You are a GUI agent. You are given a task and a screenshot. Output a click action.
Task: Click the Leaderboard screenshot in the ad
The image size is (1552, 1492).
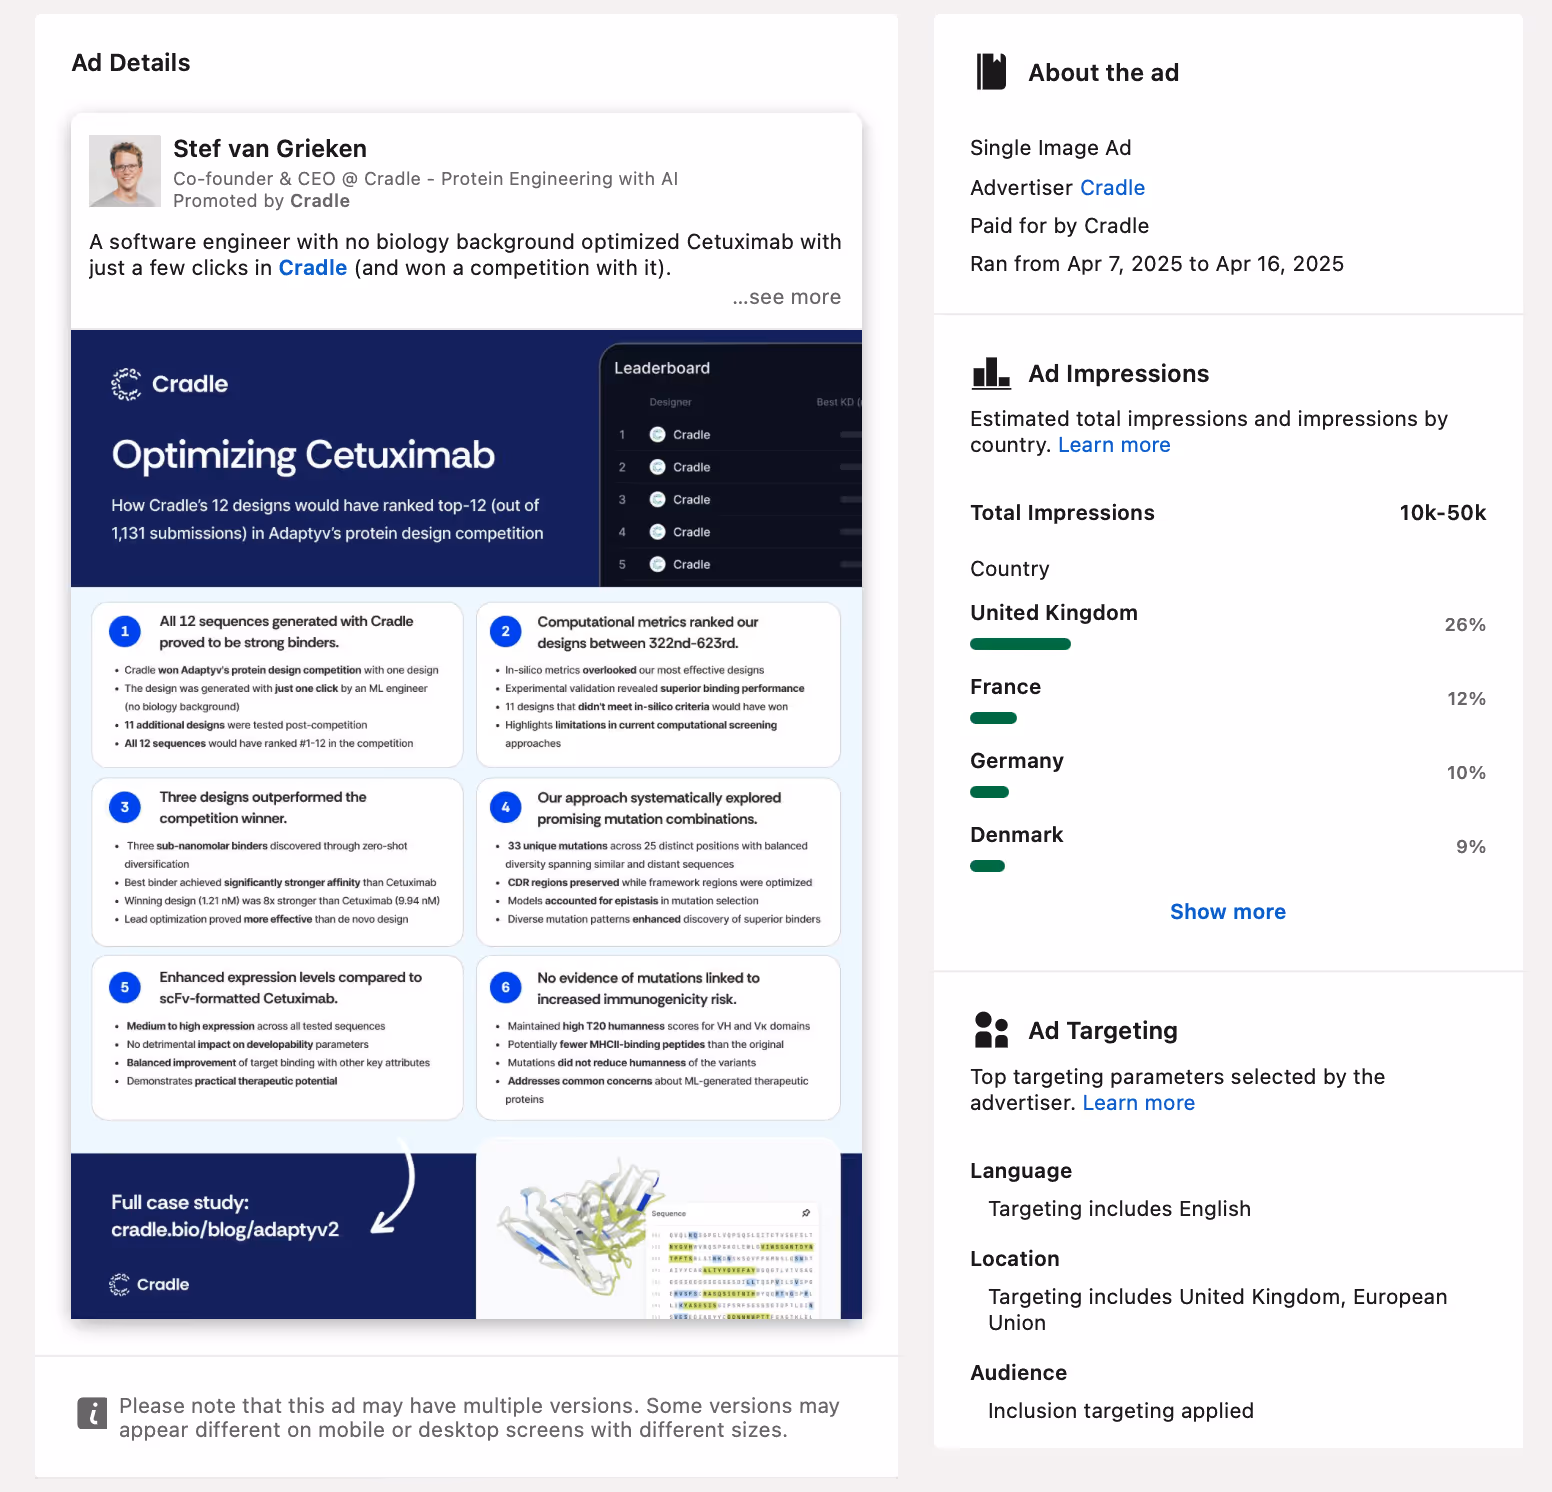[x=730, y=460]
